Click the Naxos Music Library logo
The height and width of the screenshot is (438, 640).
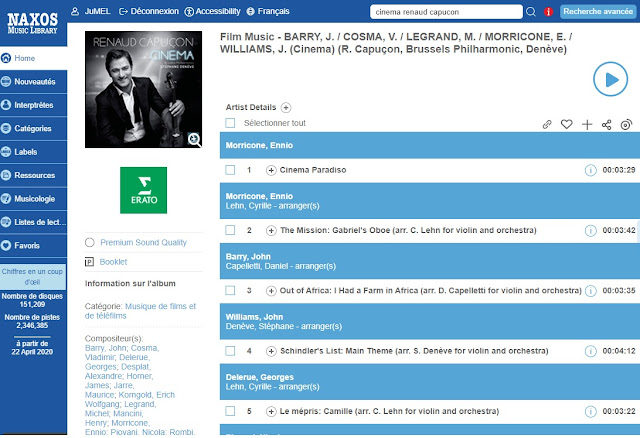[32, 23]
